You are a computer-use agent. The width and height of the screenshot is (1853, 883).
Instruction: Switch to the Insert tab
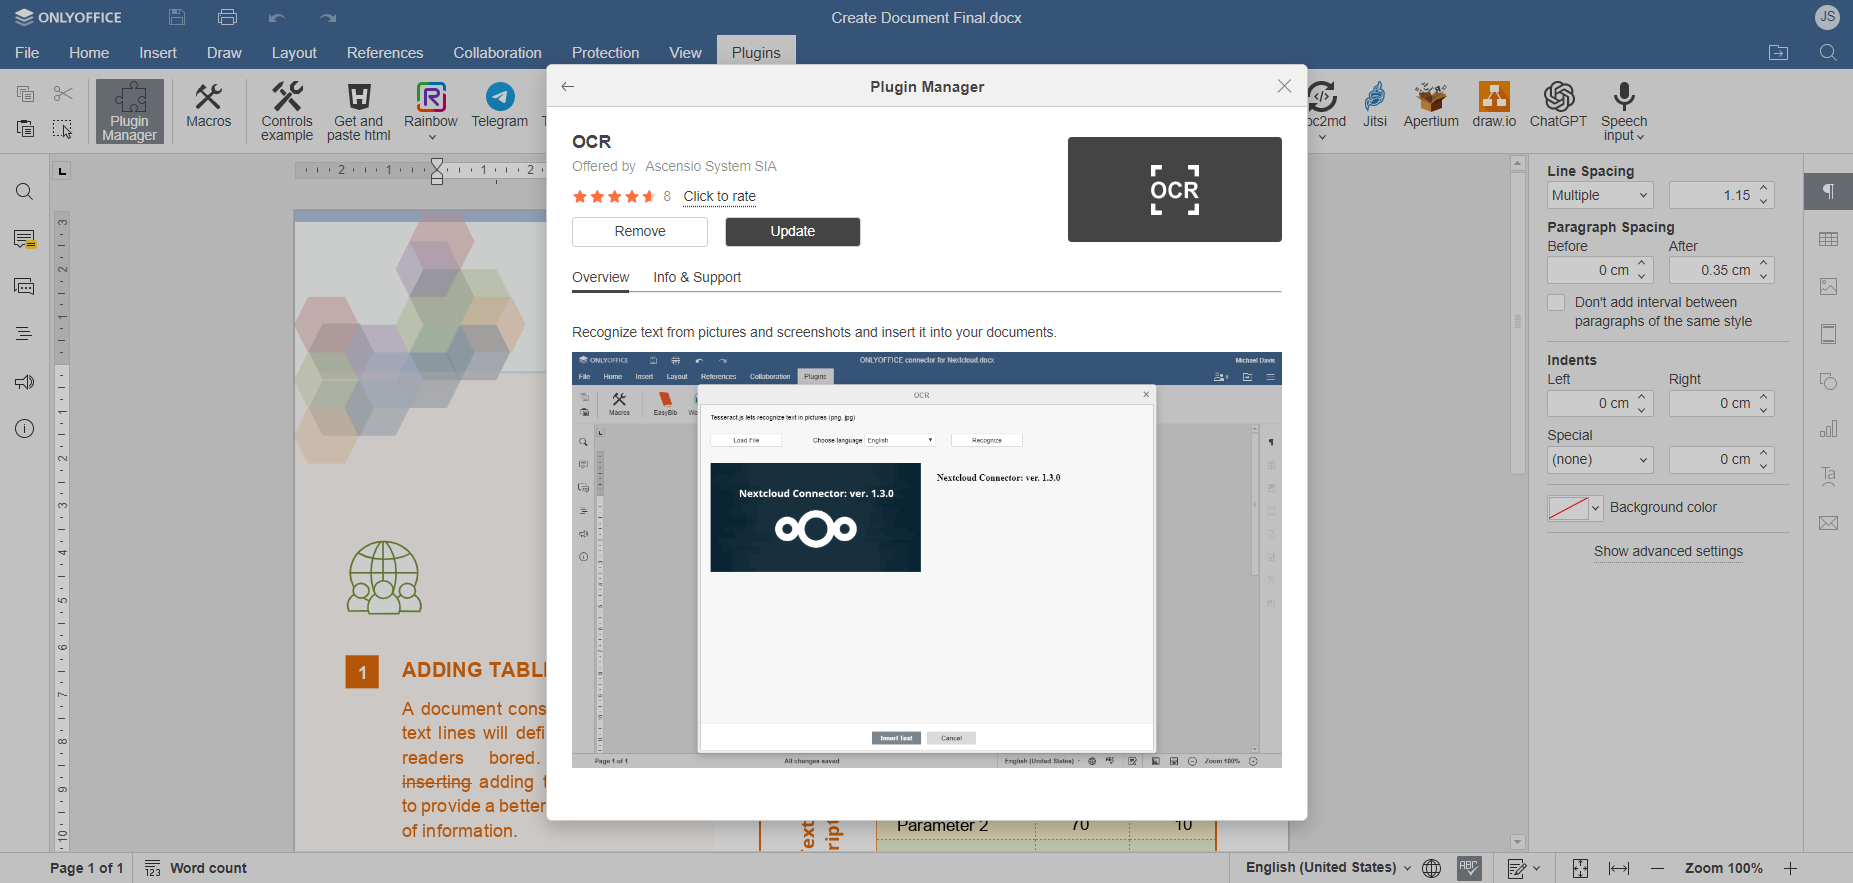coord(158,53)
